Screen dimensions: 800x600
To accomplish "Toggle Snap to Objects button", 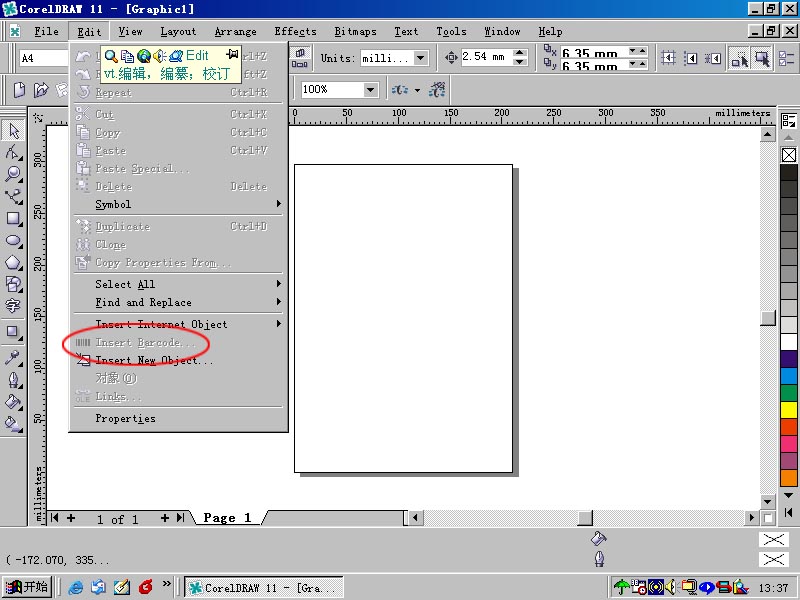I will (712, 58).
